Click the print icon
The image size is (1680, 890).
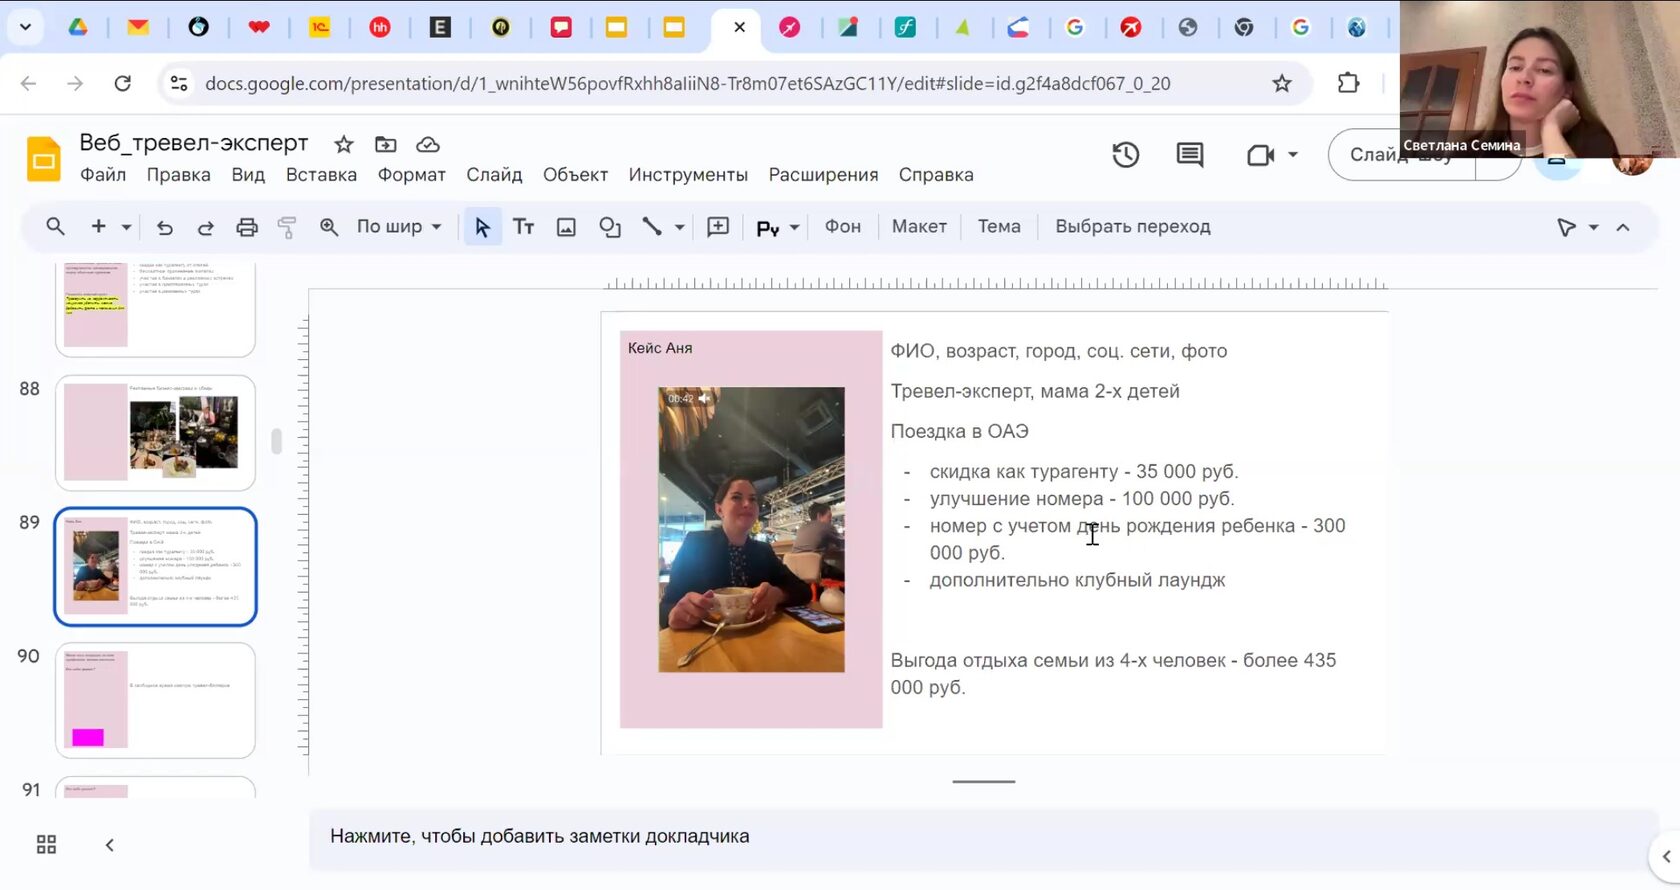point(247,228)
